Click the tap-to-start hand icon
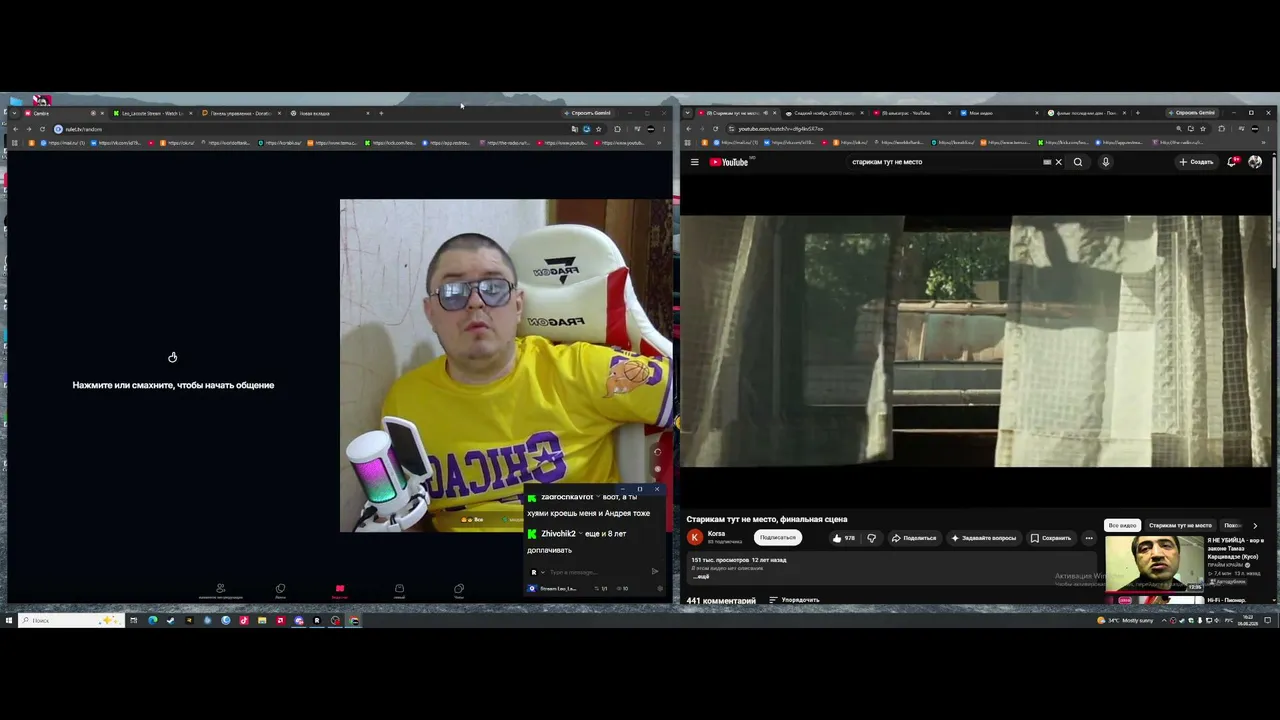 pos(173,357)
